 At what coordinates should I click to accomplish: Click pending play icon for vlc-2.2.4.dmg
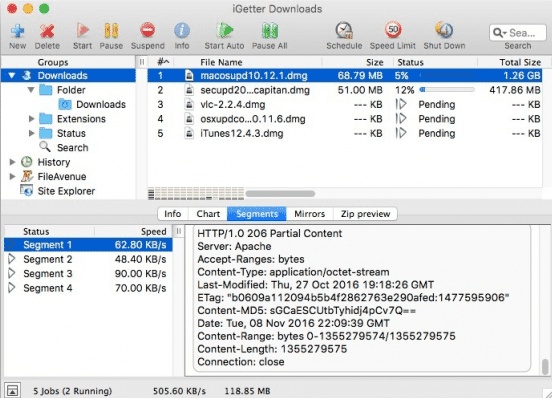[401, 105]
